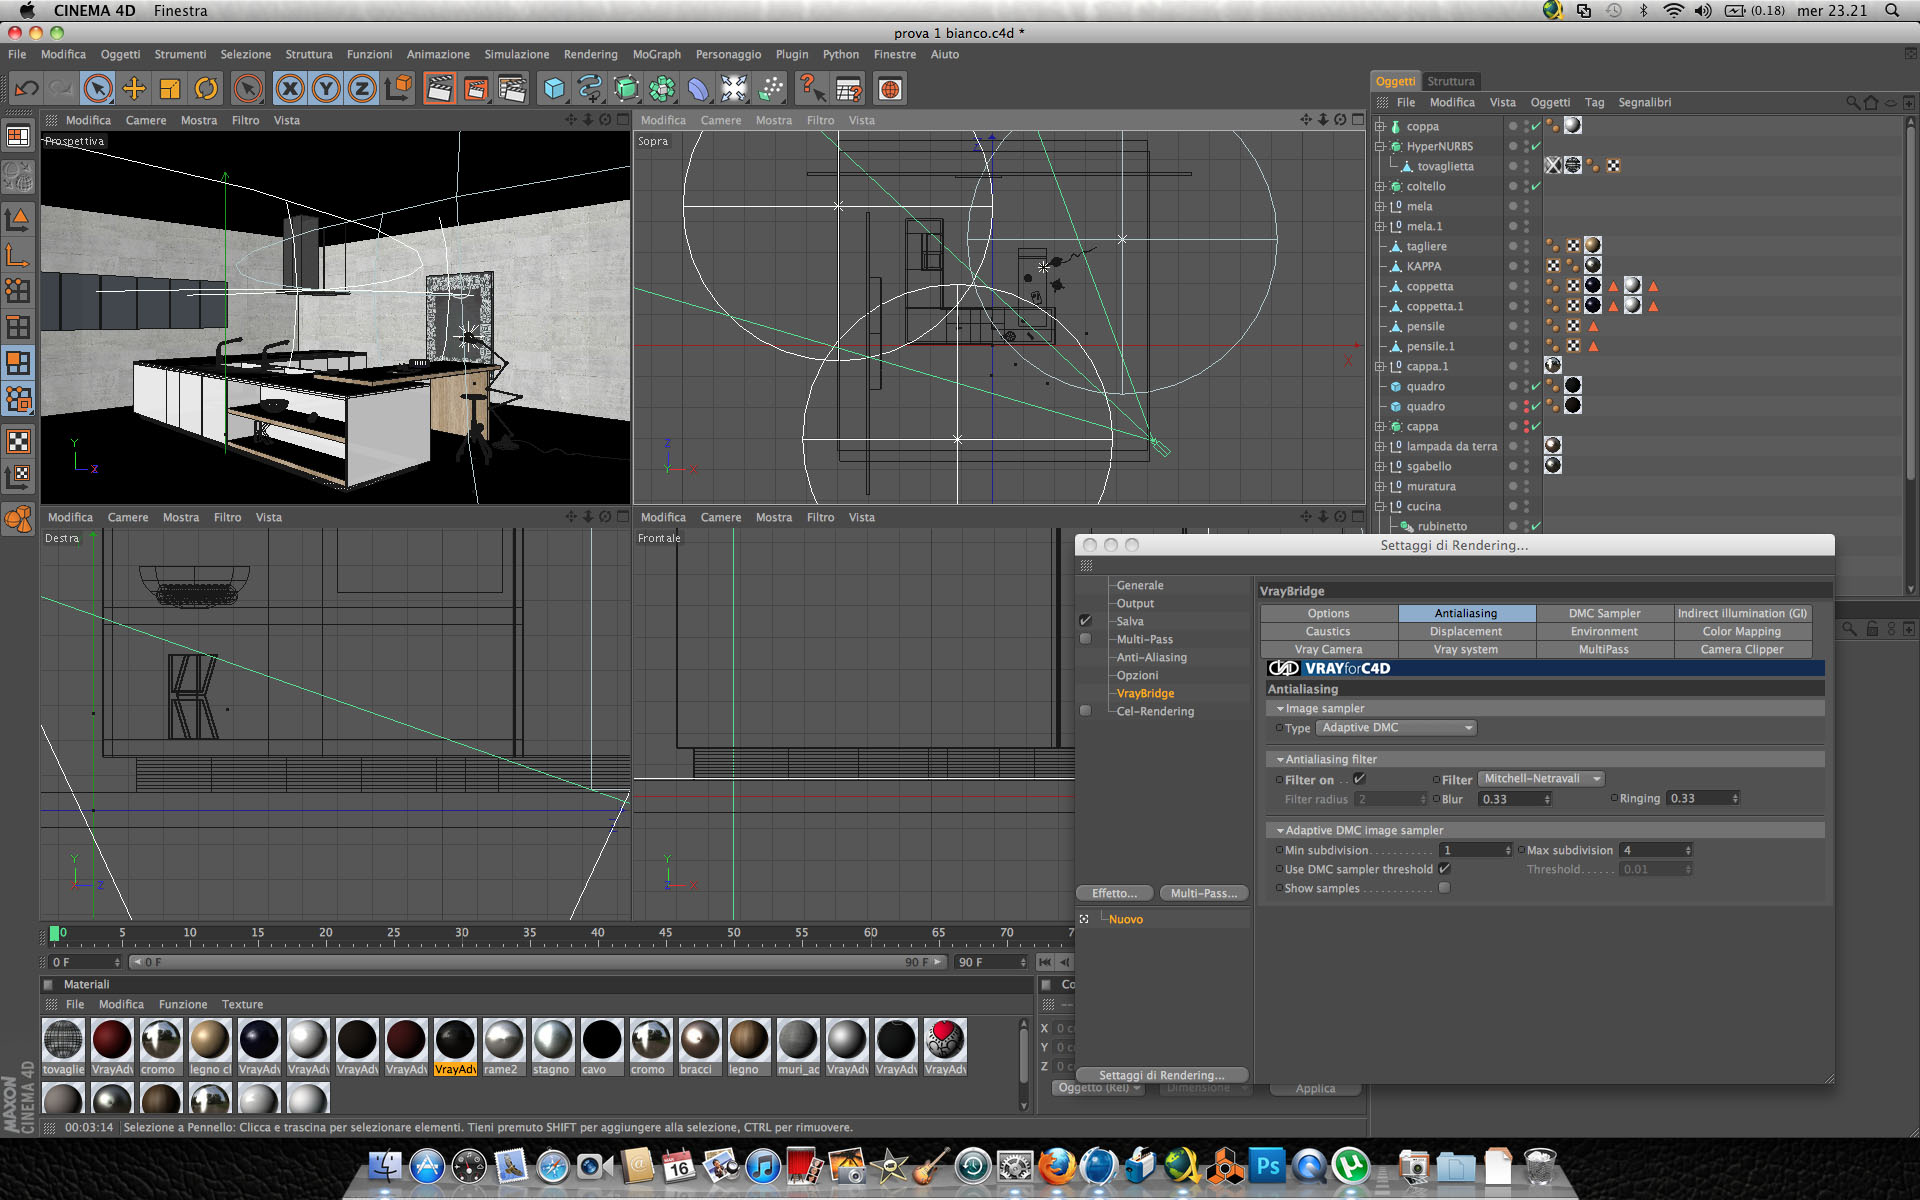Enable the Multi-Pass checkbox
Screen dimensions: 1920x1200
point(1085,639)
